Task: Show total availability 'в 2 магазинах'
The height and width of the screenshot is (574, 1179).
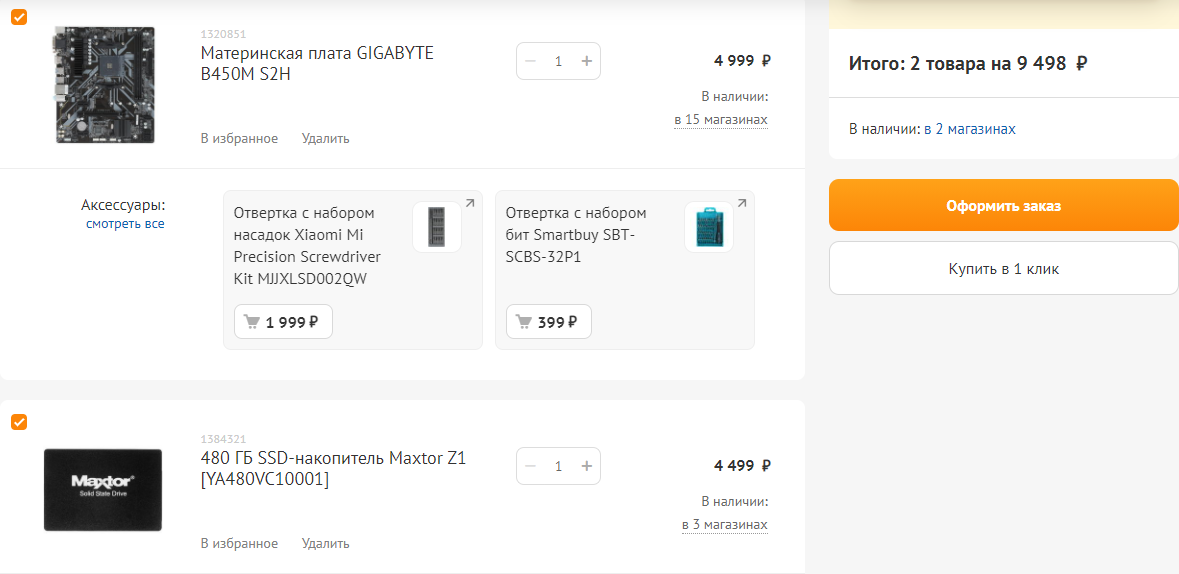Action: click(969, 129)
